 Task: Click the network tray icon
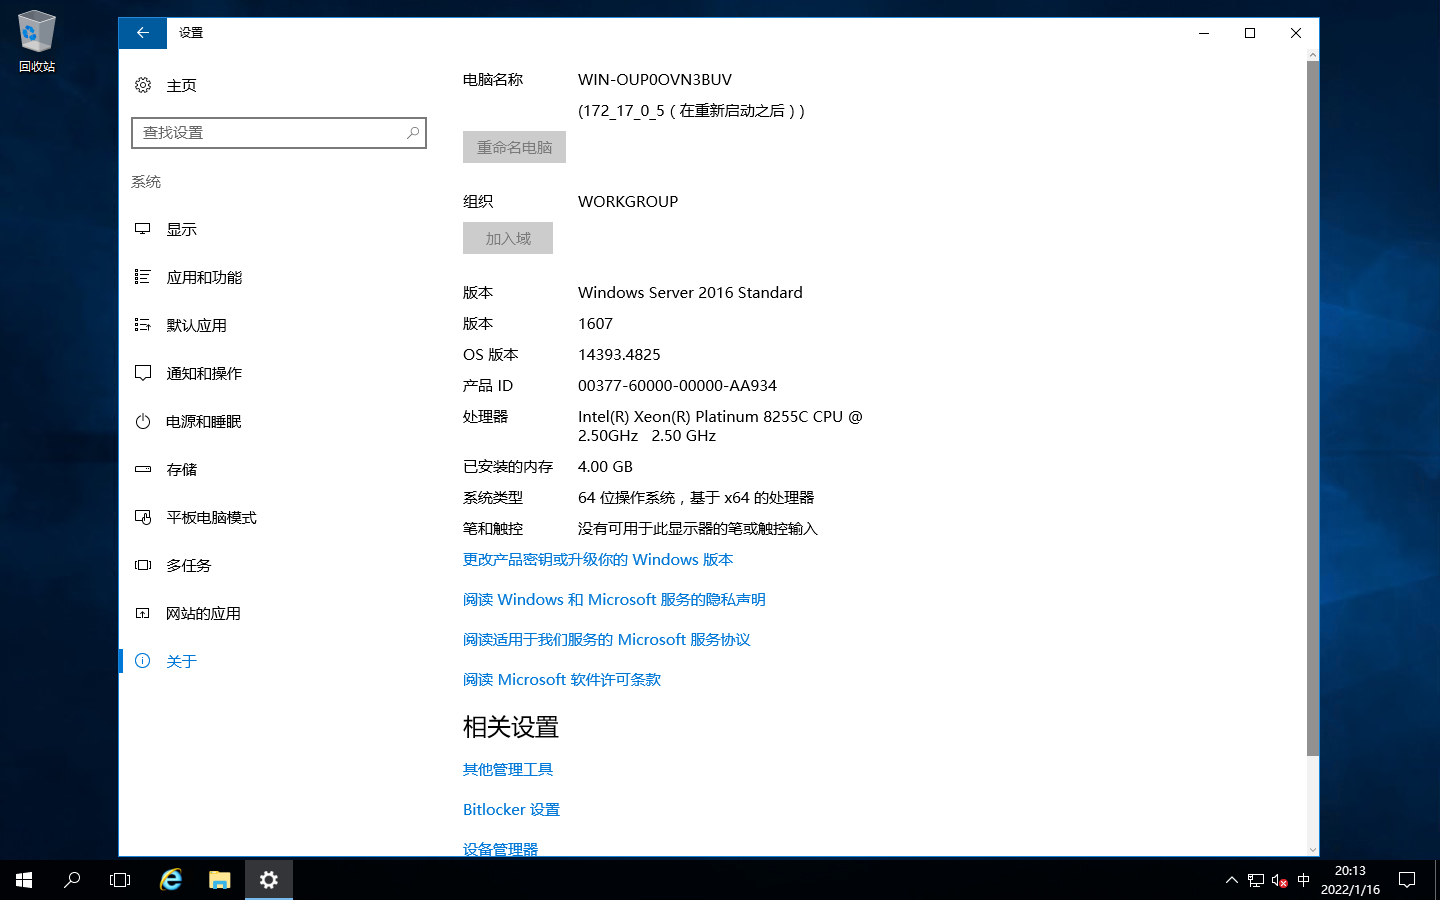pyautogui.click(x=1256, y=880)
